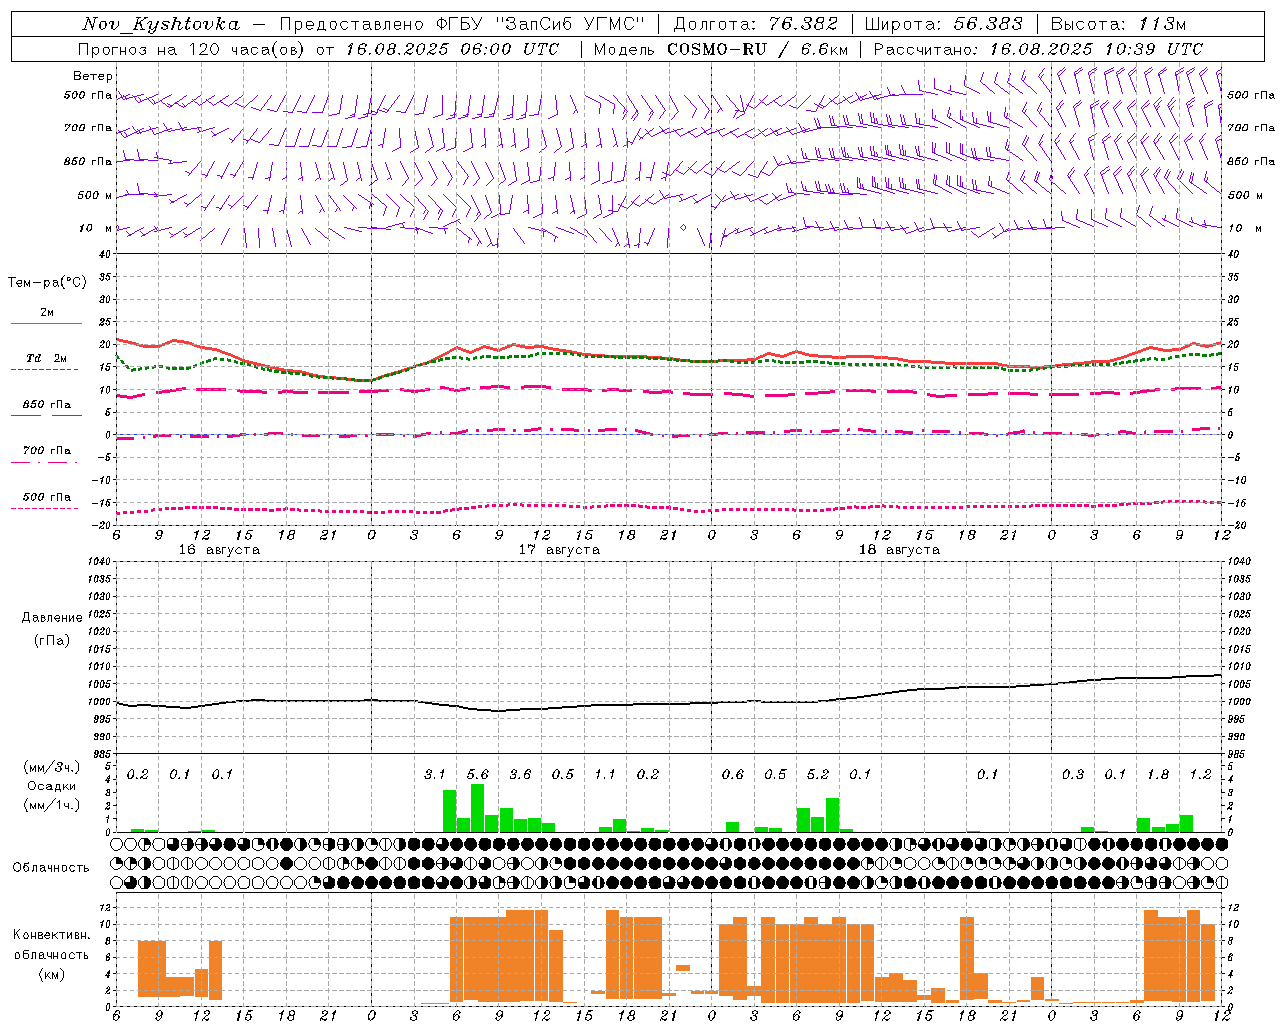Click the dotted 500 гПа temperature legend line
Screen dimensions: 1280x1024
44,508
